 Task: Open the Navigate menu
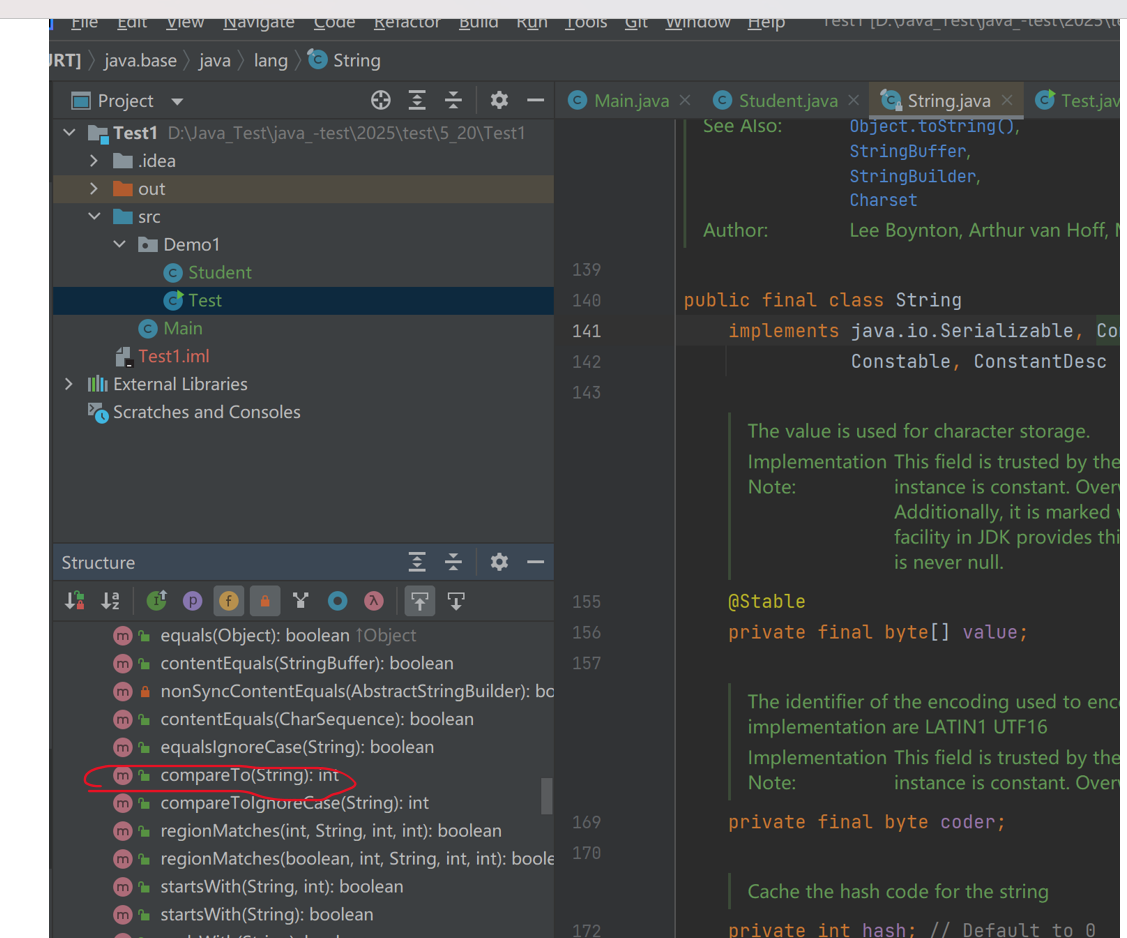259,23
